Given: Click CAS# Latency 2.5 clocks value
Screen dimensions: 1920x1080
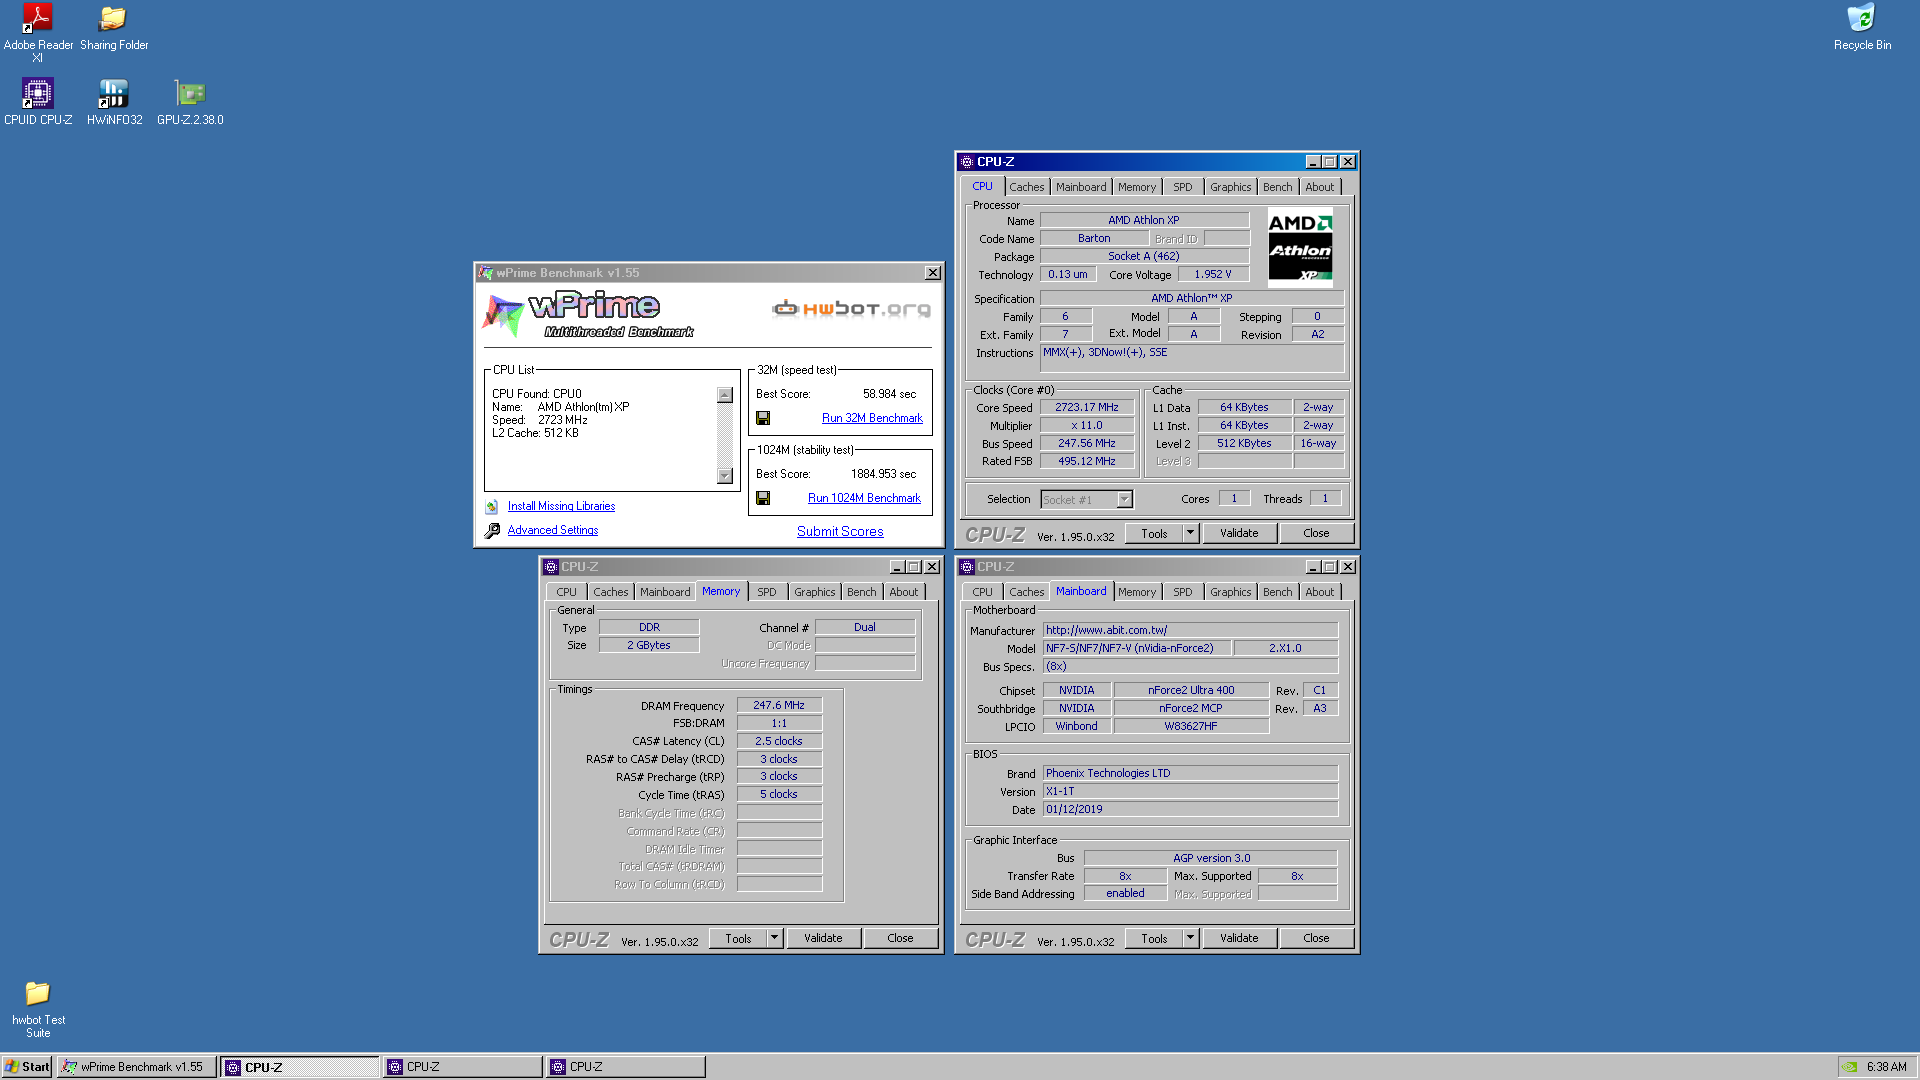Looking at the screenshot, I should coord(779,741).
